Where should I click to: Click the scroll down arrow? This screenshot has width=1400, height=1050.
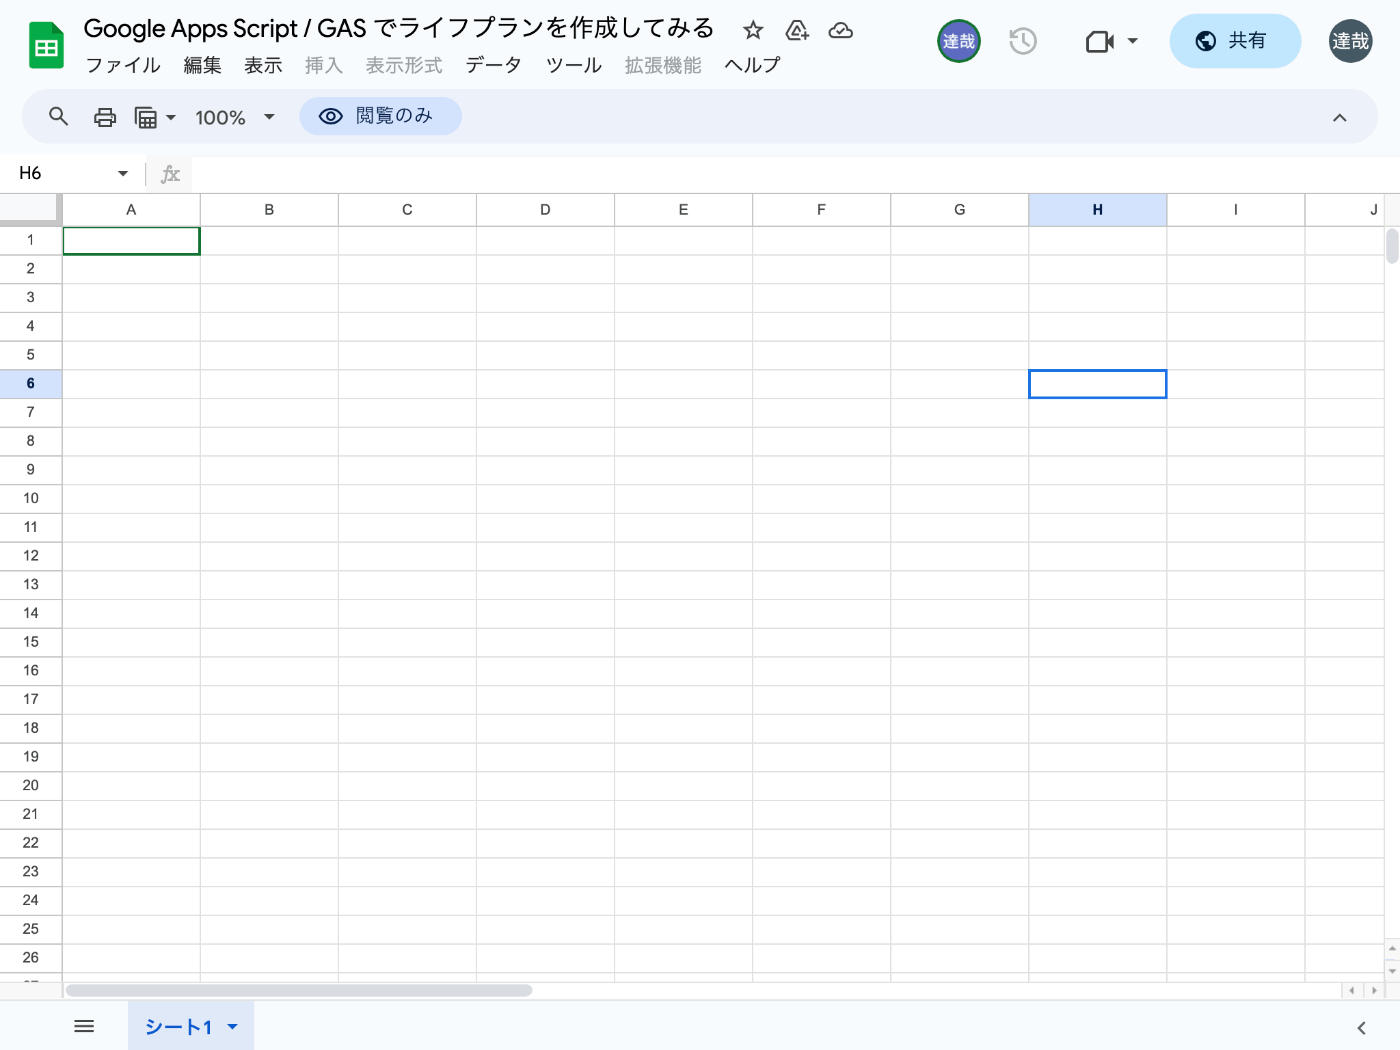tap(1392, 971)
